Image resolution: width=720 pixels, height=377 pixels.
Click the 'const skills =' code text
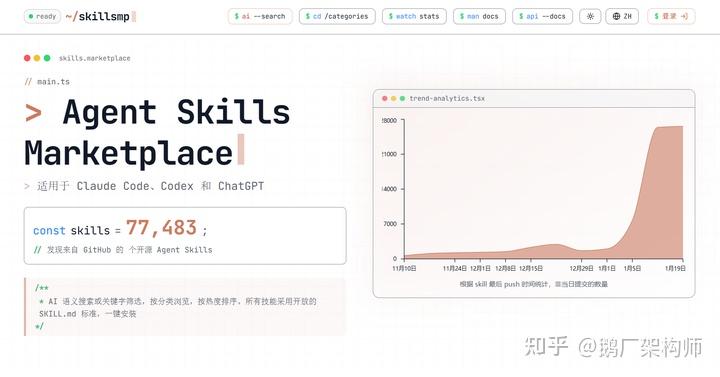point(77,231)
